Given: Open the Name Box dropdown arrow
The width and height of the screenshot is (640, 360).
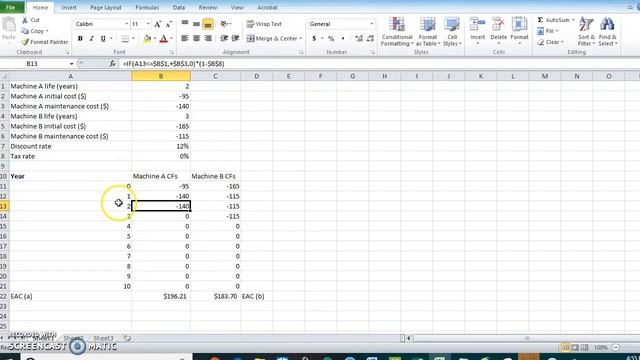Looking at the screenshot, I should click(71, 64).
